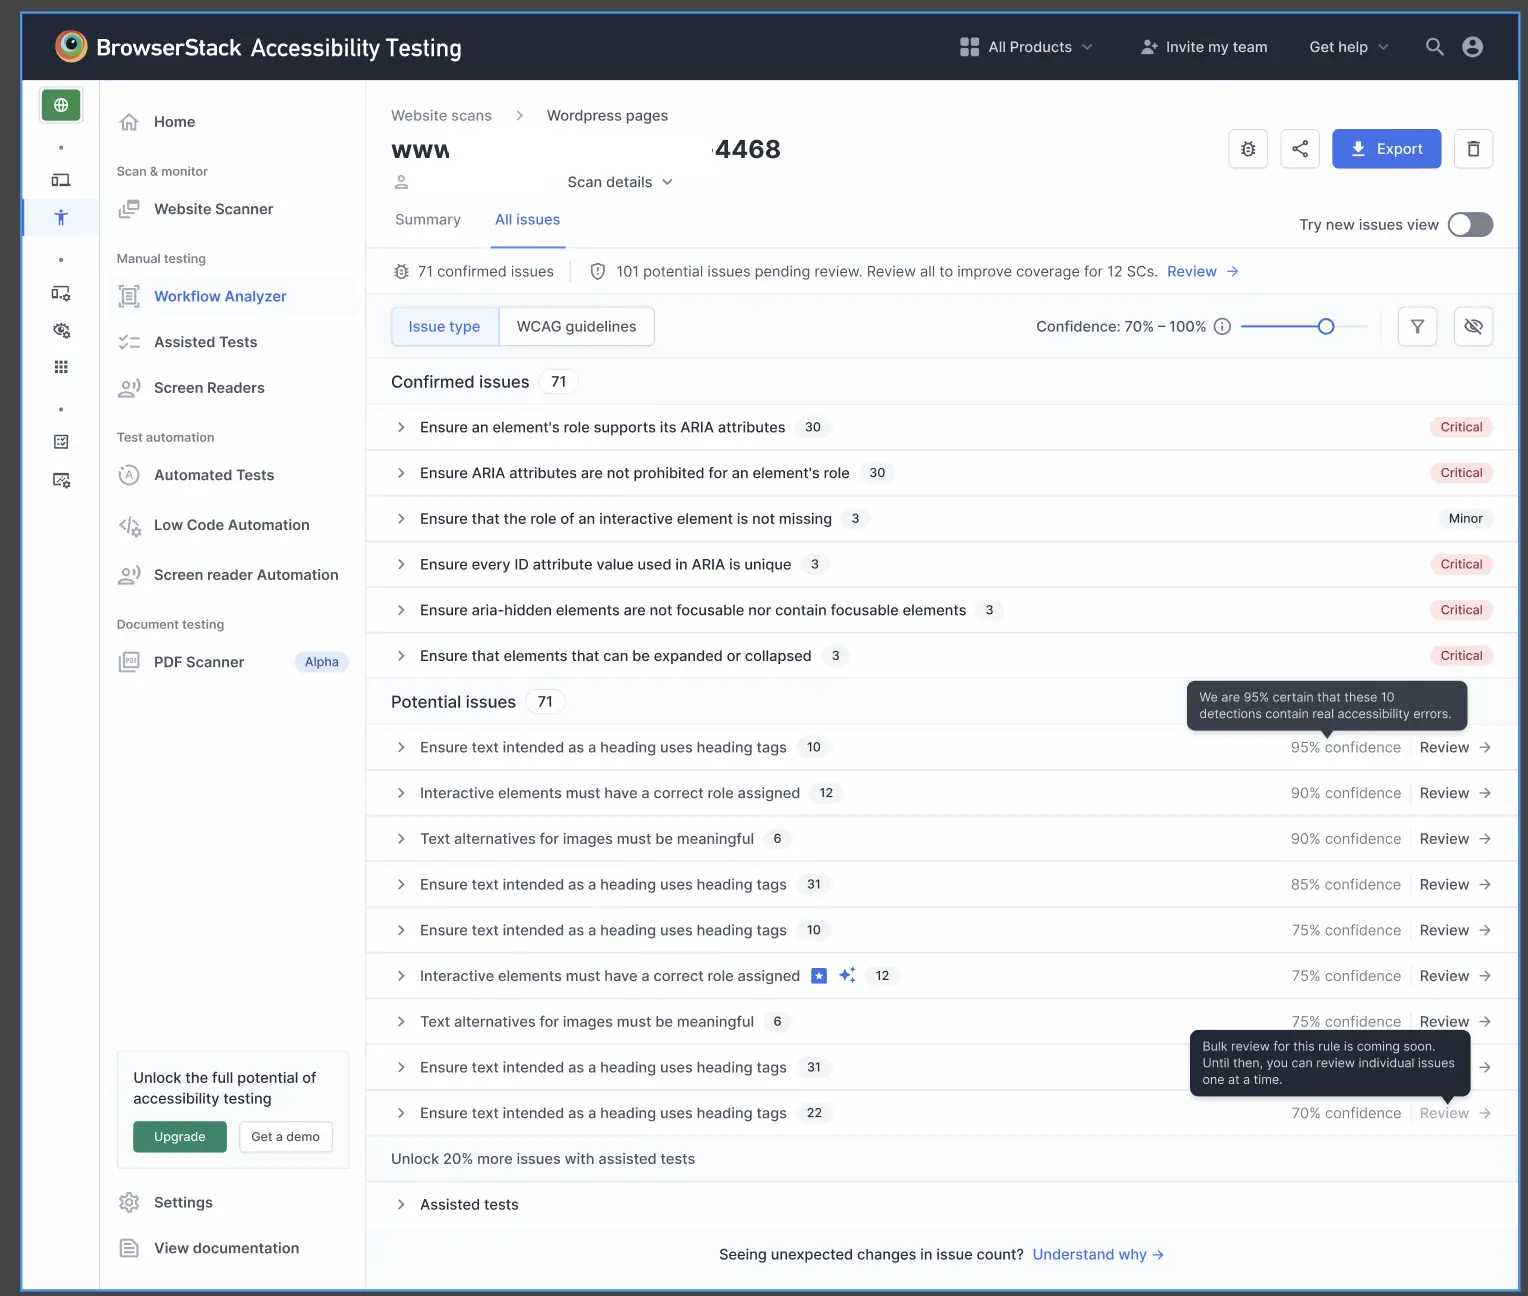Click the Website scans breadcrumb
Viewport: 1528px width, 1296px height.
pyautogui.click(x=441, y=116)
